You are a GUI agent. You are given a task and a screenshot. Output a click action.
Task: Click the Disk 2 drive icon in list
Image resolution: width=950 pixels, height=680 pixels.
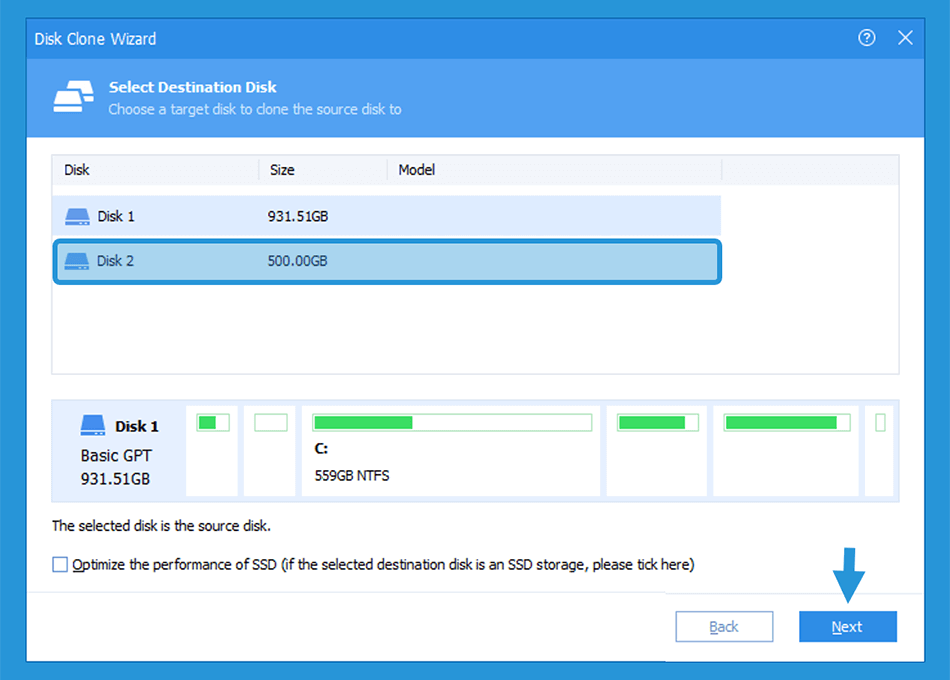pyautogui.click(x=77, y=261)
